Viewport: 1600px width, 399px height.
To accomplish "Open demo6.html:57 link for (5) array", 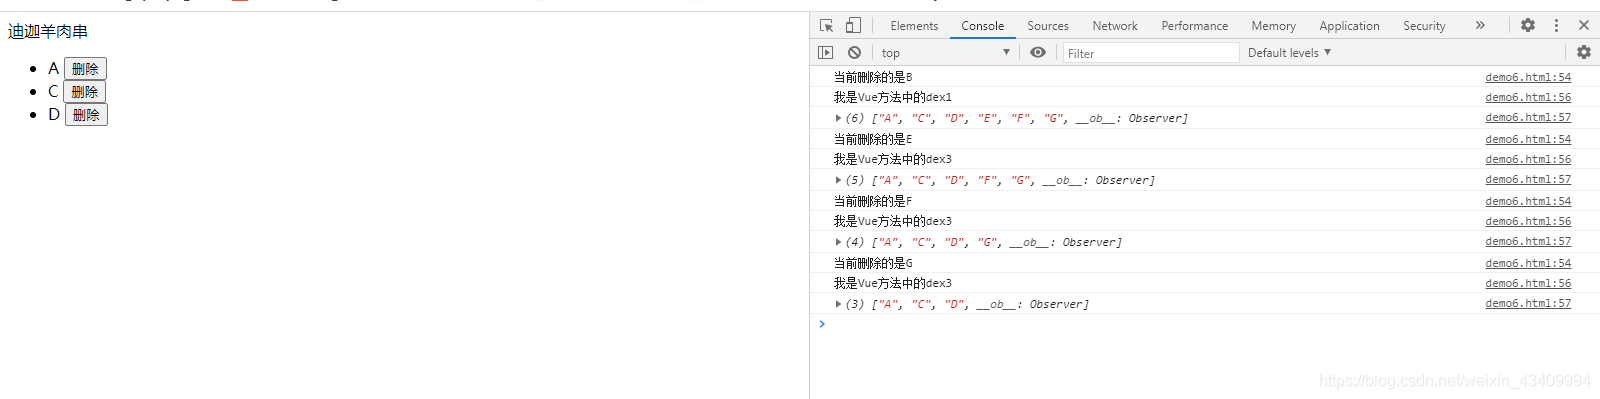I will [x=1528, y=179].
